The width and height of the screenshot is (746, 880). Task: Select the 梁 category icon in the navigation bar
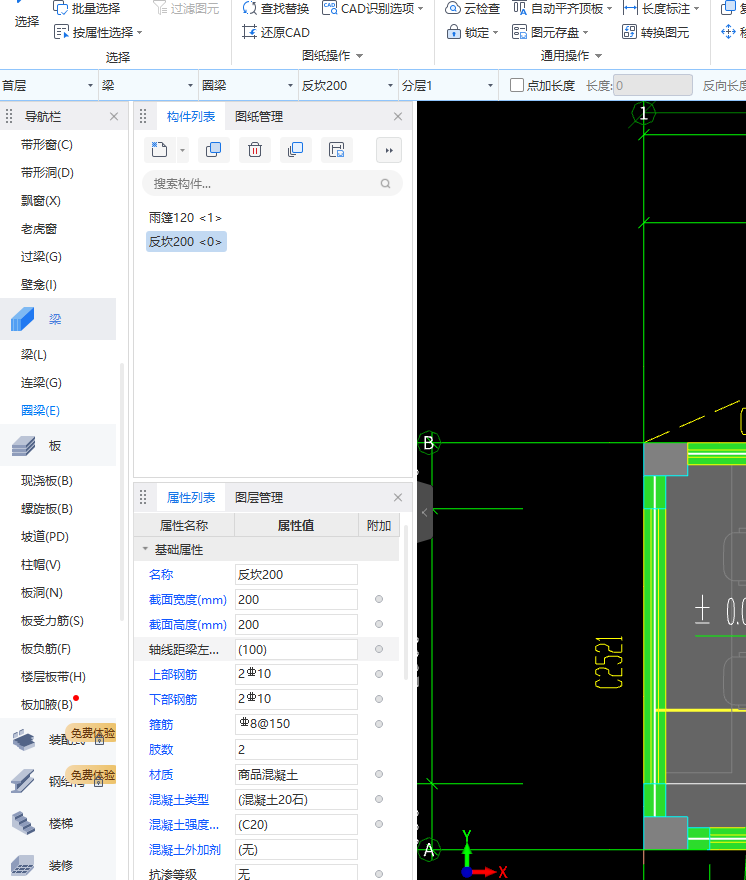pos(22,319)
